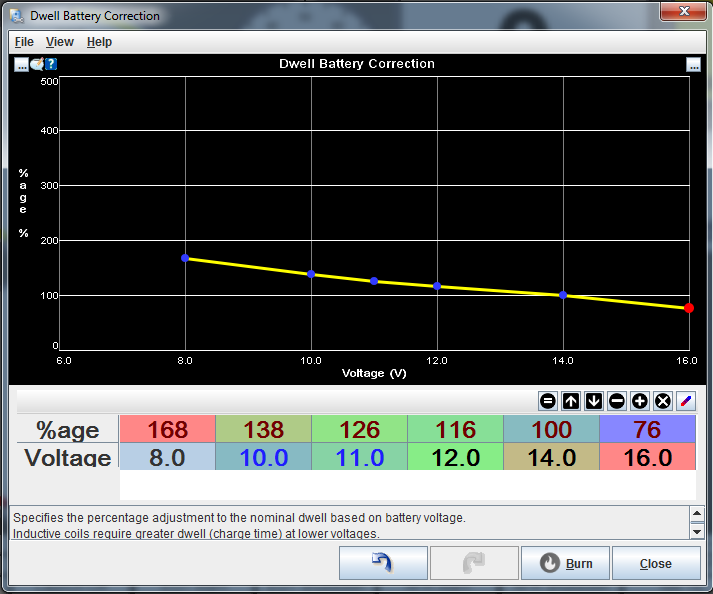The image size is (713, 594).
Task: Open the blue question mark help icon
Action: [51, 64]
